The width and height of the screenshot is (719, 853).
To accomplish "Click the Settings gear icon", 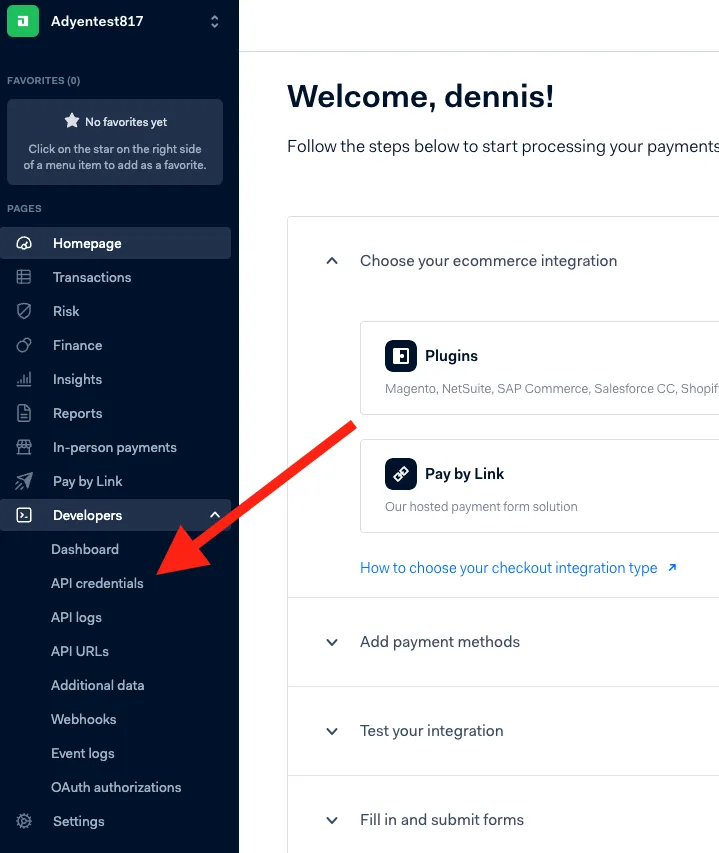I will 24,821.
